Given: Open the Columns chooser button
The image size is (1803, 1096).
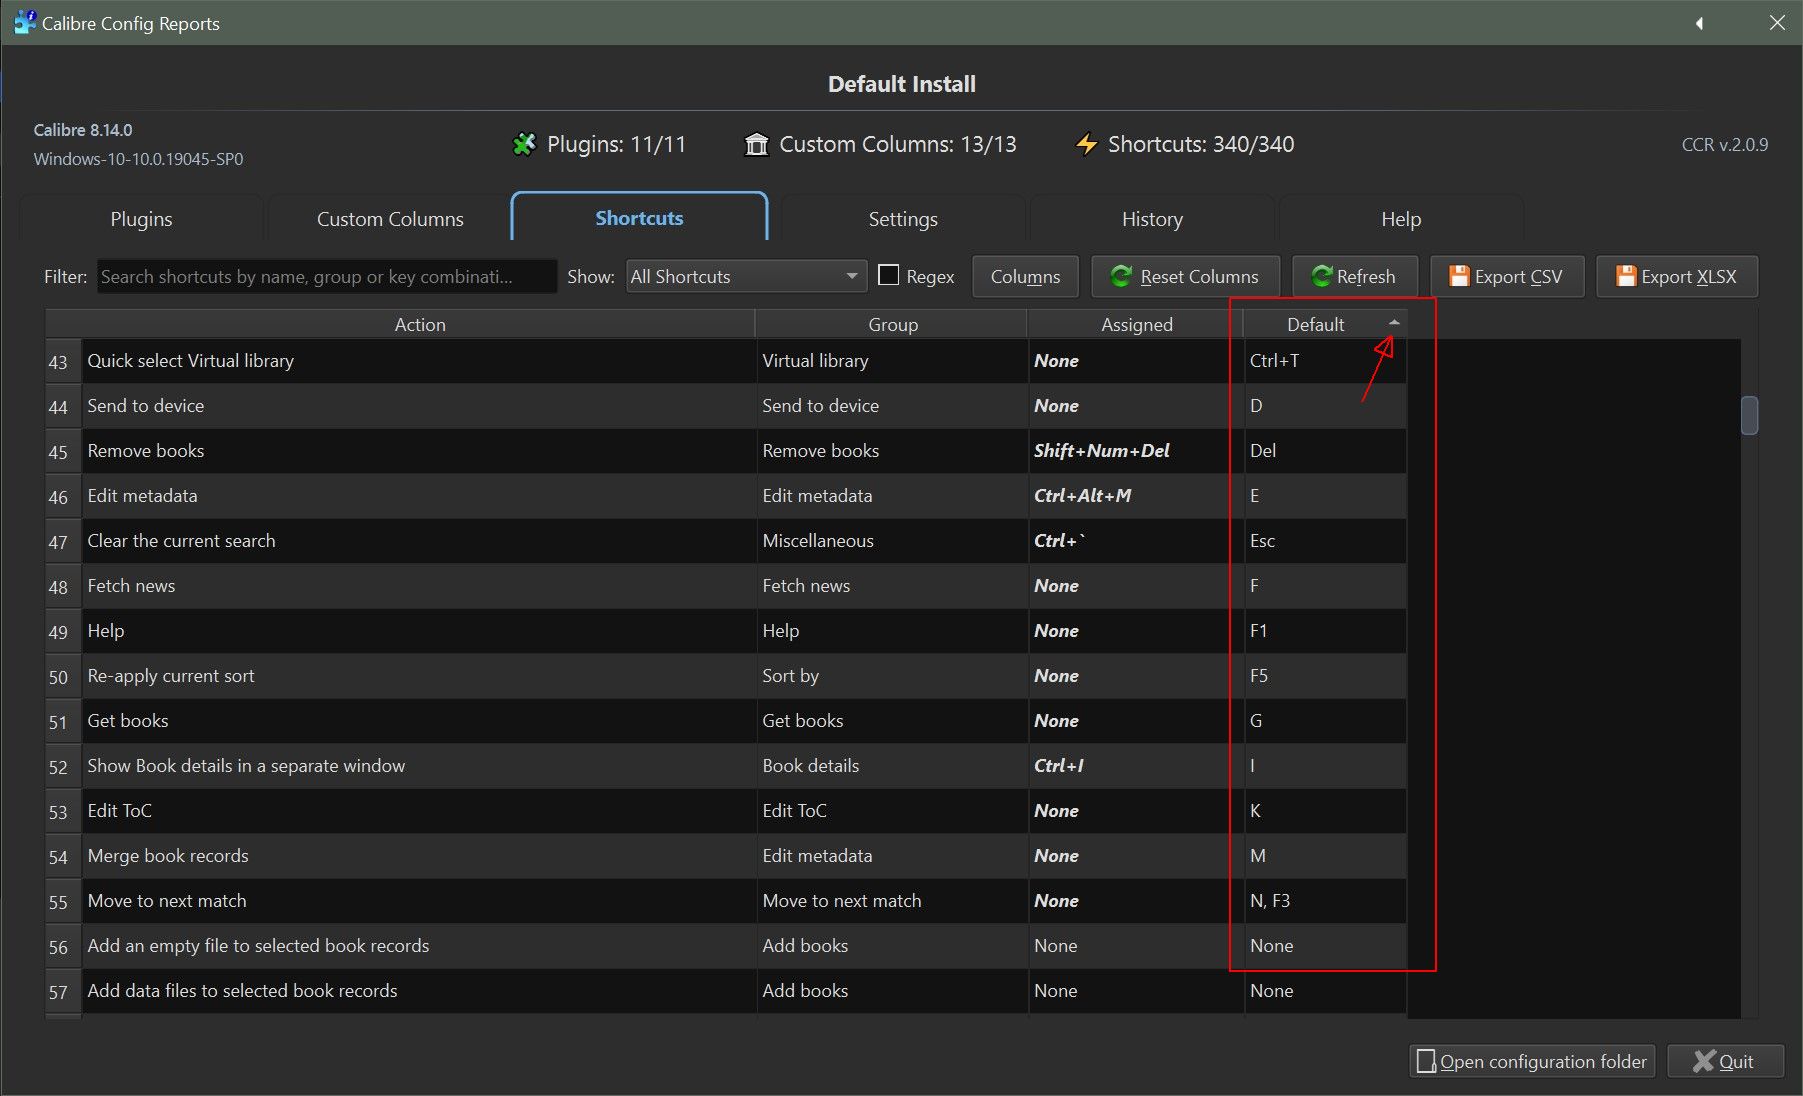Looking at the screenshot, I should click(x=1025, y=277).
